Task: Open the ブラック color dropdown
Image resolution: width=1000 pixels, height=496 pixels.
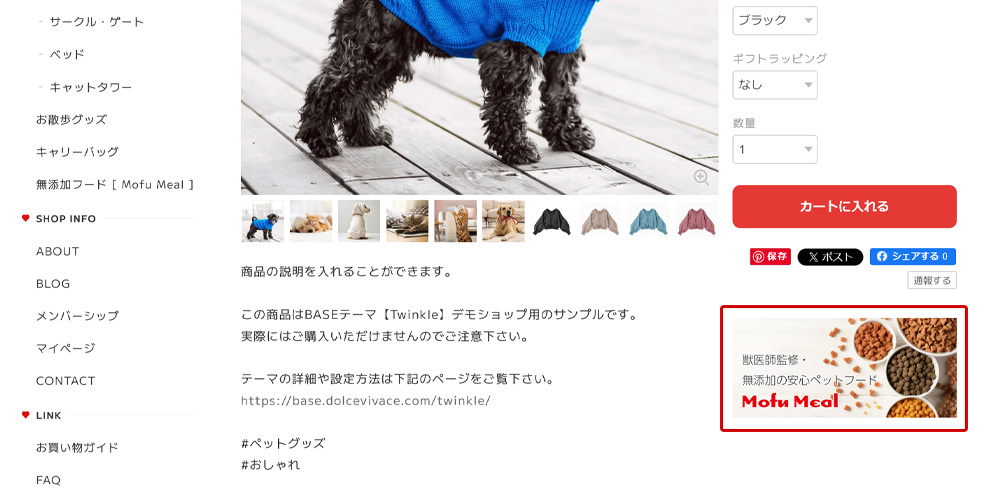Action: click(x=775, y=20)
